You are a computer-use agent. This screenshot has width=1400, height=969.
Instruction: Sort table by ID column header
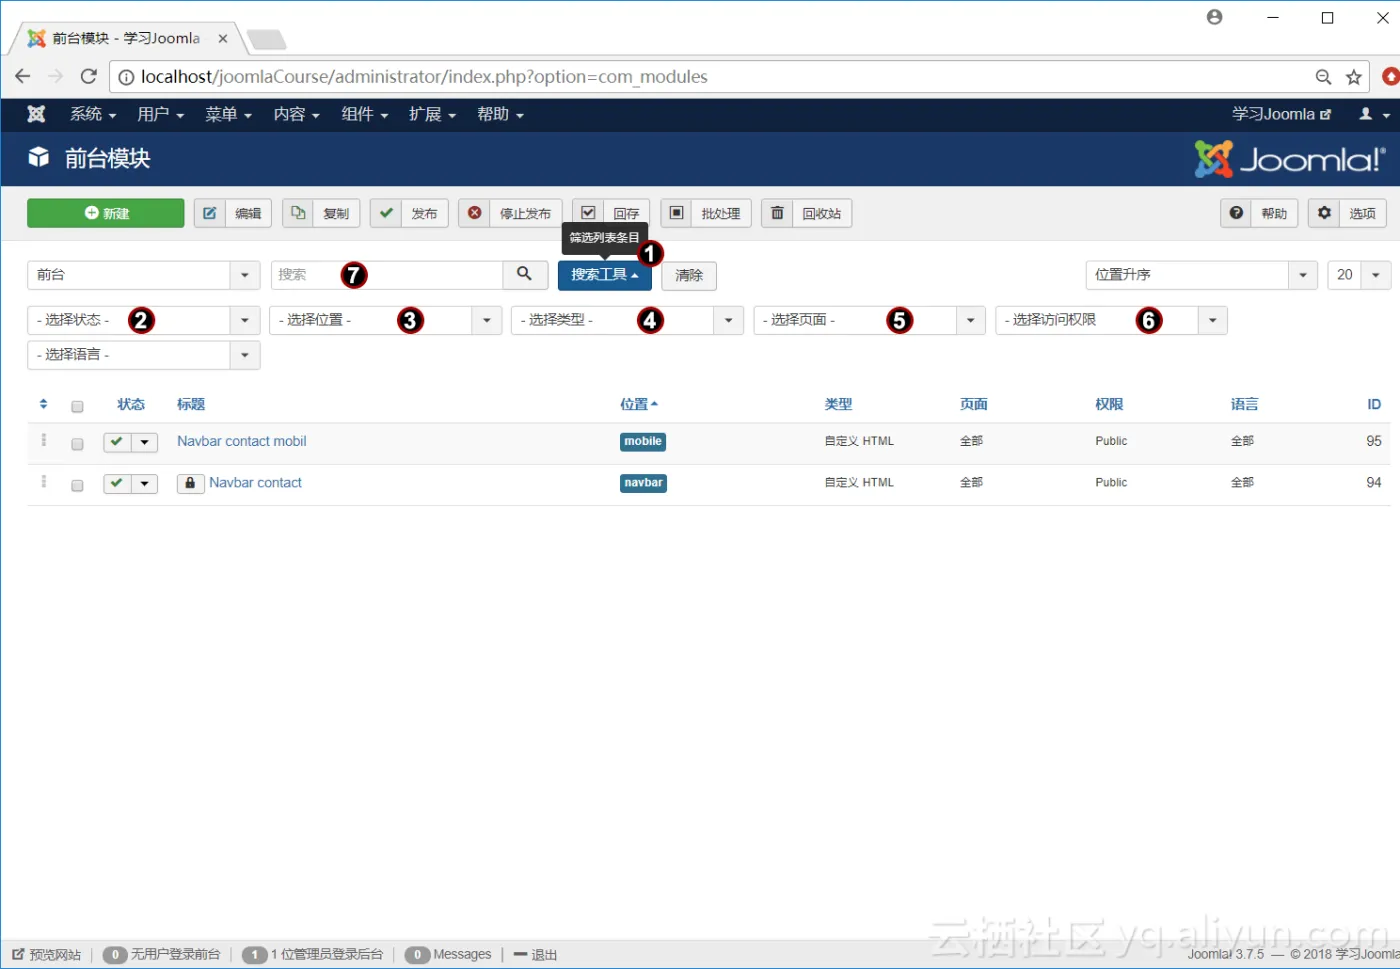click(1374, 404)
